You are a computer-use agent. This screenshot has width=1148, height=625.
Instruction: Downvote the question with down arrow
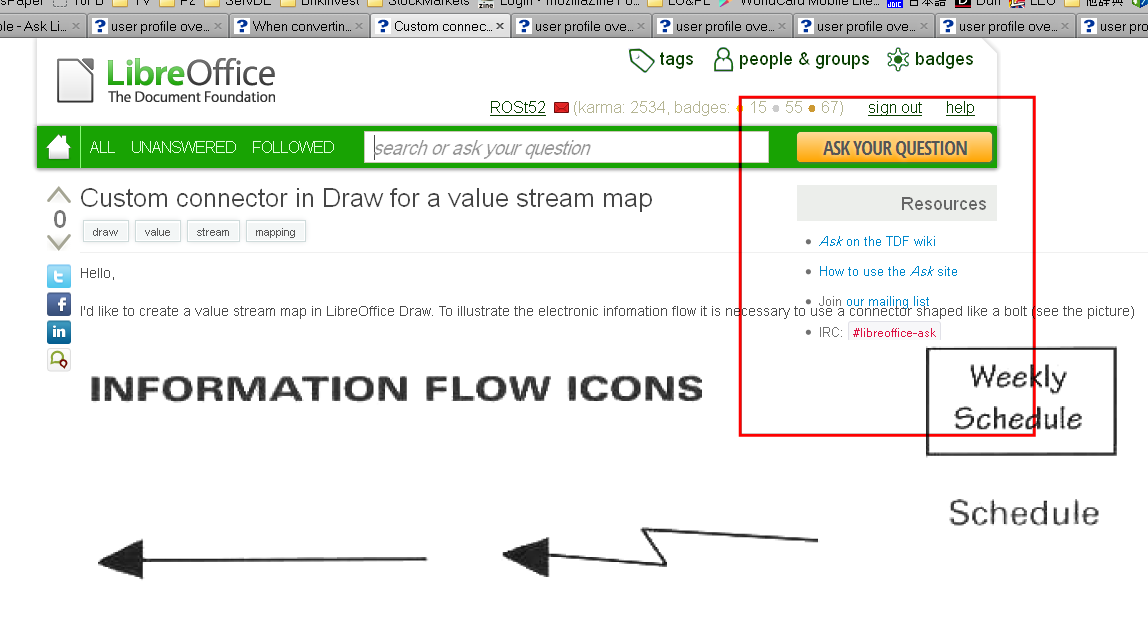59,242
